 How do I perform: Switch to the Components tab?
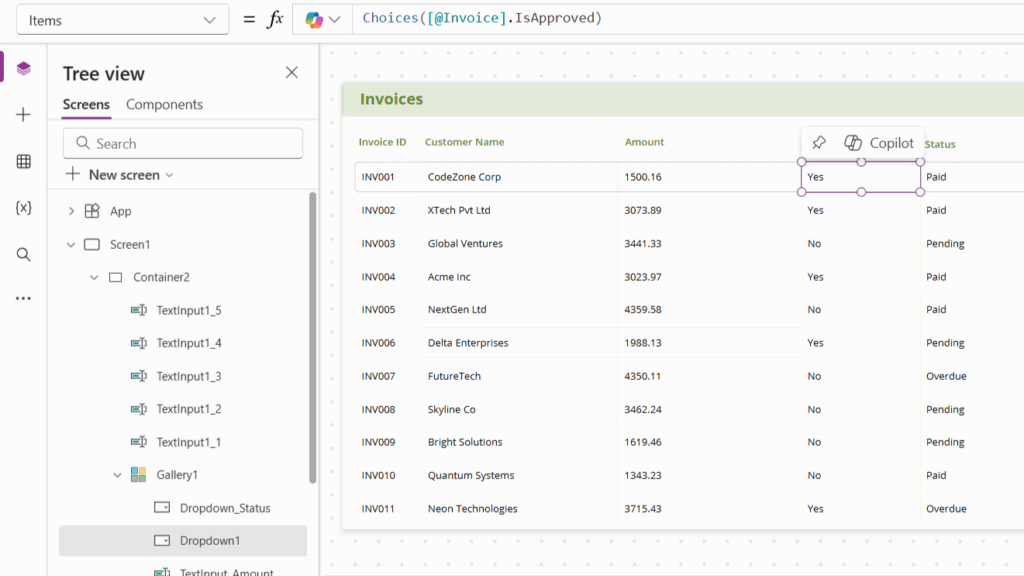[165, 104]
